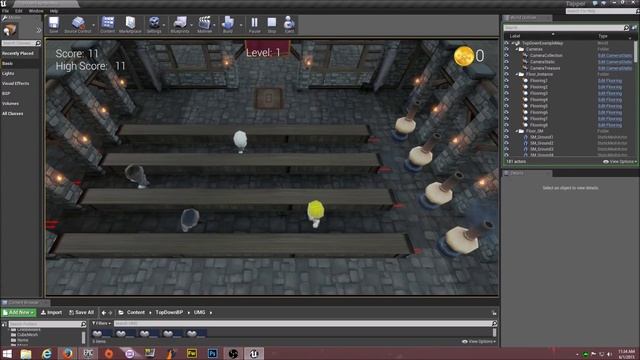Screen dimensions: 640x360
Task: Select the All Classes category
Action: coord(13,114)
